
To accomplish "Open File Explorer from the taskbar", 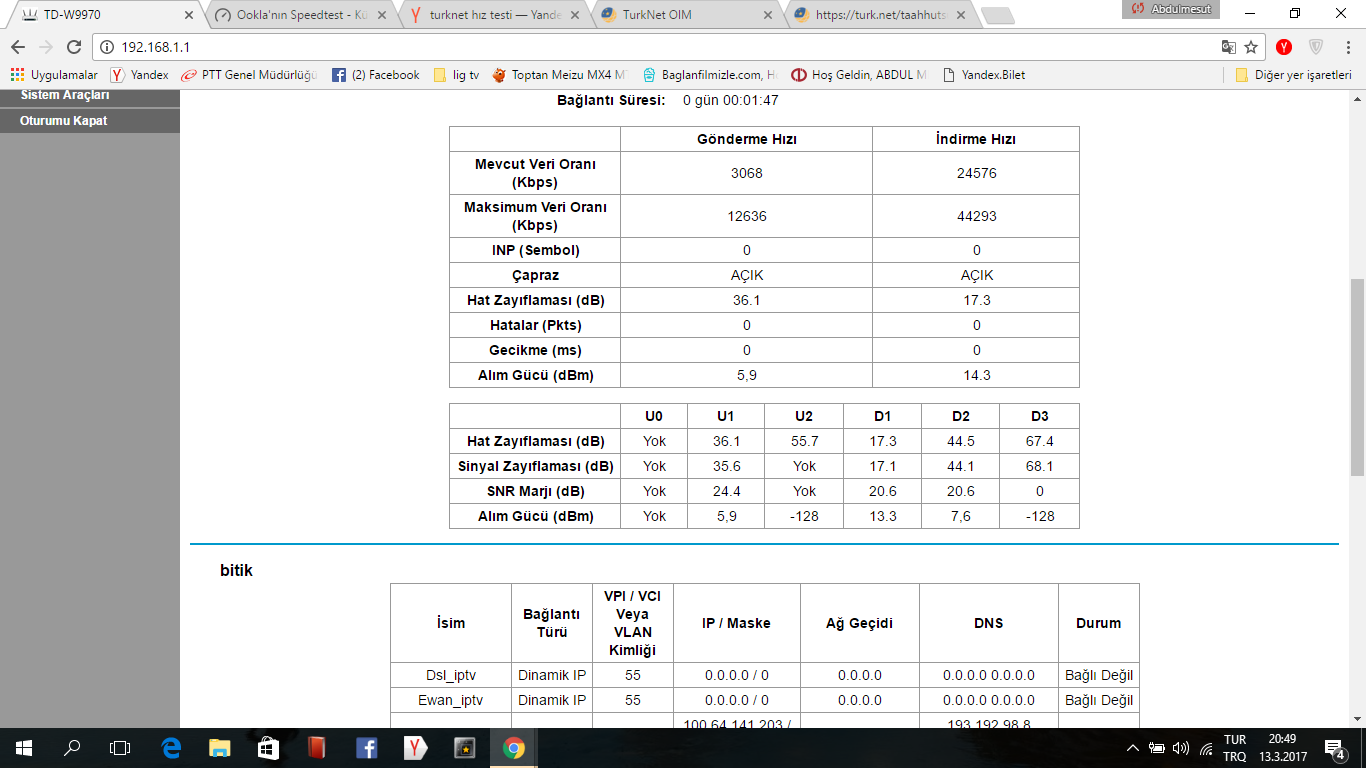I will [220, 748].
